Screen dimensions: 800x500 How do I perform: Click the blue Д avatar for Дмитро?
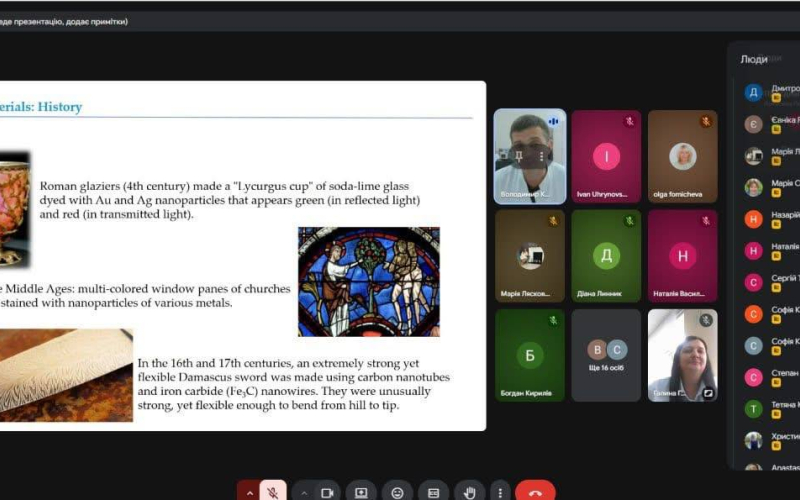(x=754, y=92)
